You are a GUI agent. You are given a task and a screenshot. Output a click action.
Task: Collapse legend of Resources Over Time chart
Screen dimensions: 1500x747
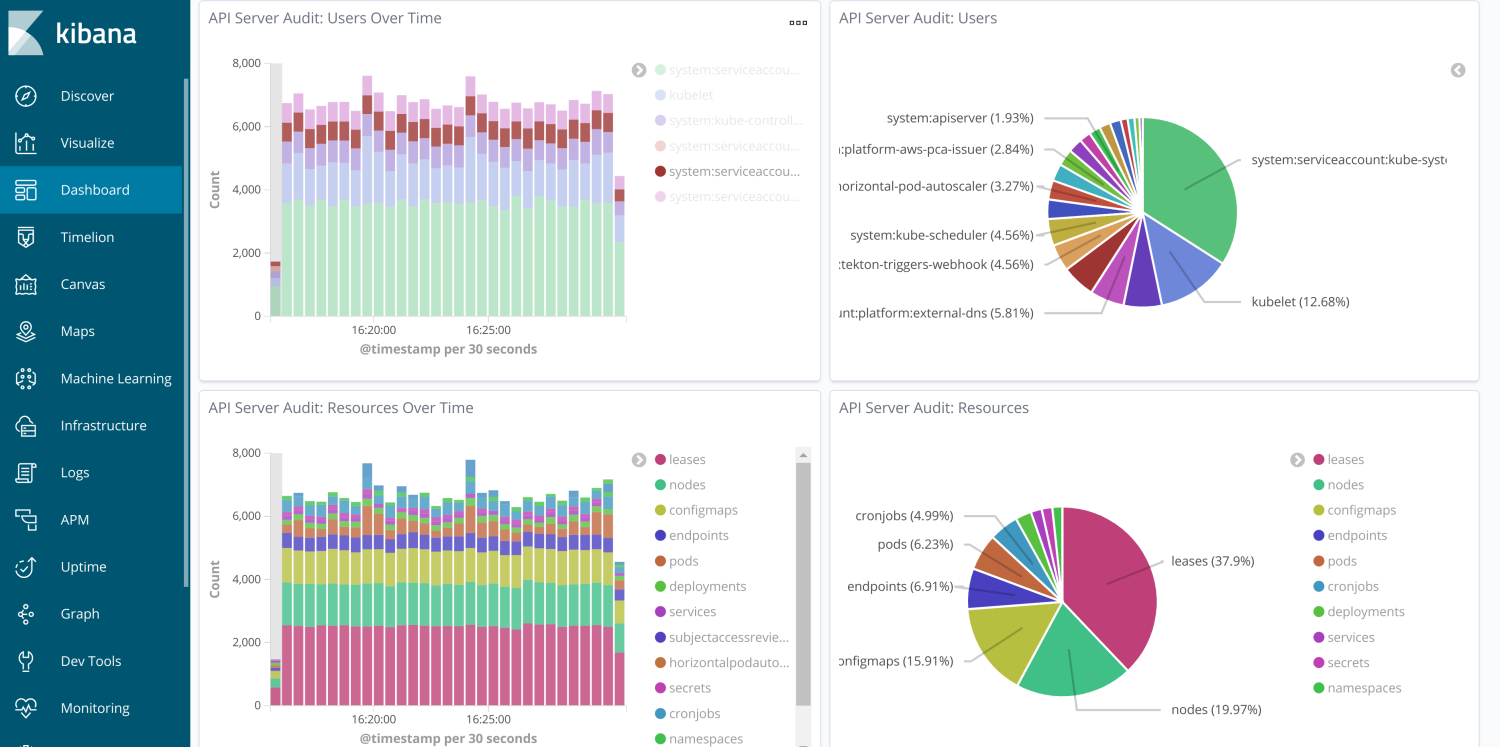639,460
